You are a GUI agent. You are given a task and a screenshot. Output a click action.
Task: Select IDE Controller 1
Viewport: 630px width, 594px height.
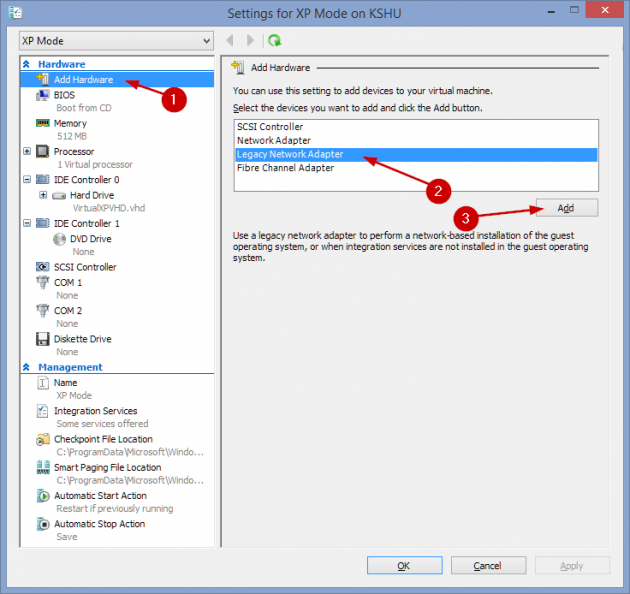pyautogui.click(x=86, y=223)
